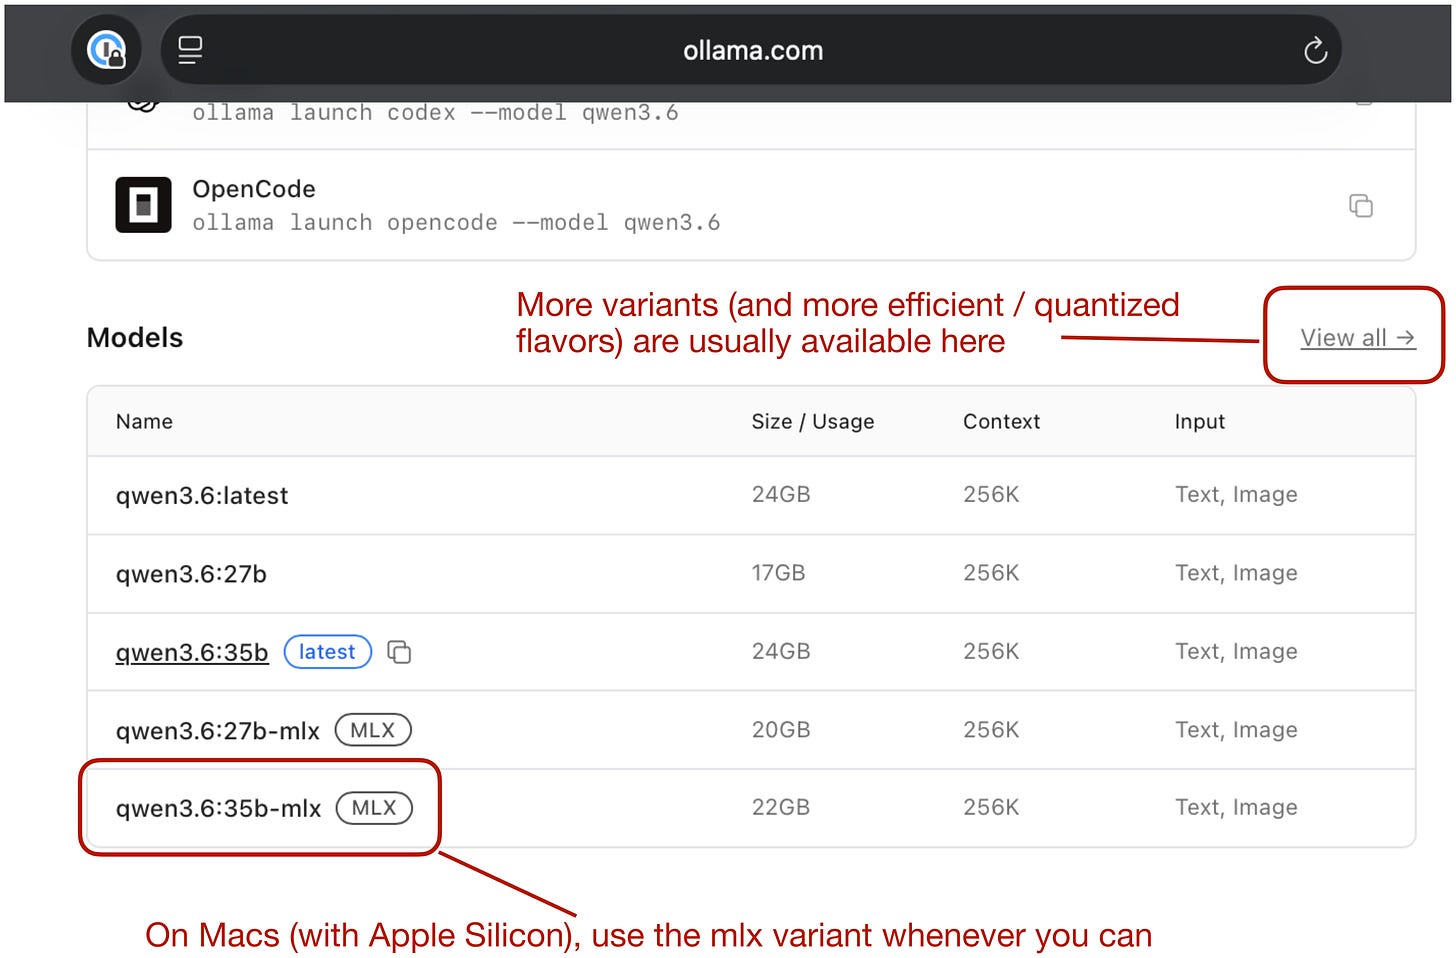This screenshot has height=958, width=1456.
Task: Click the 256K context for qwen3.6:35b
Action: 991,651
